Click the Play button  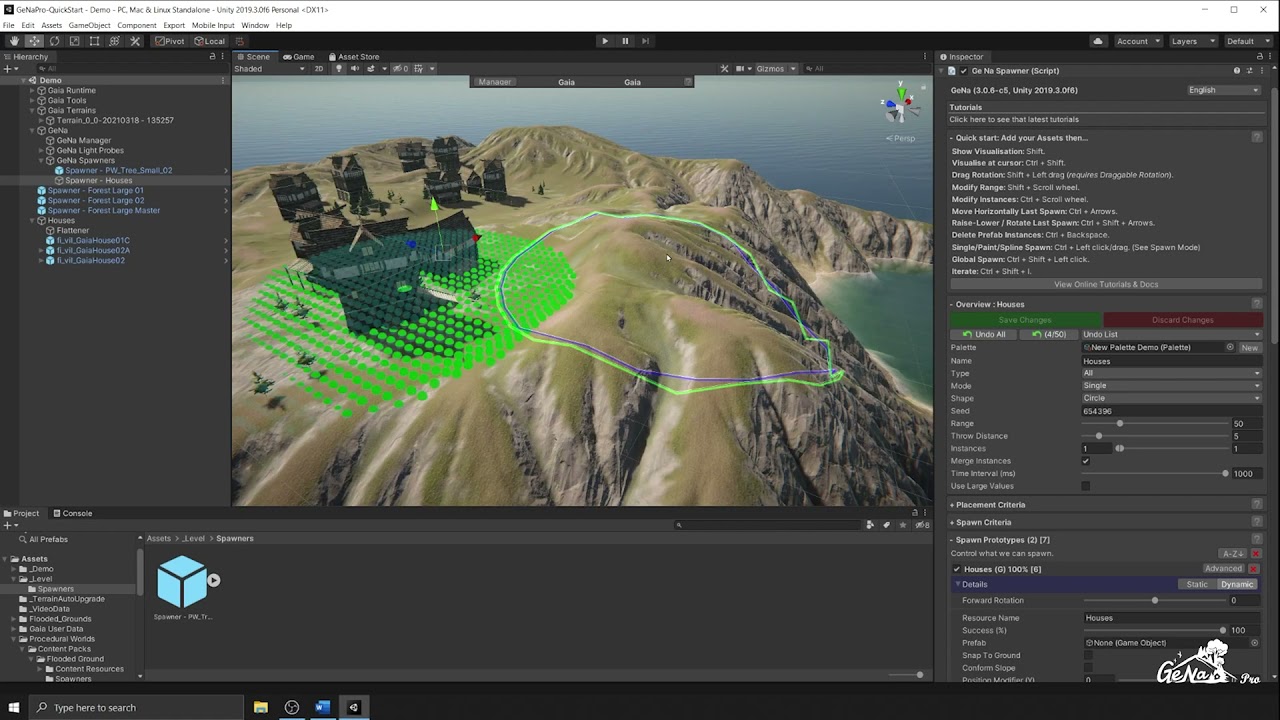coord(604,41)
